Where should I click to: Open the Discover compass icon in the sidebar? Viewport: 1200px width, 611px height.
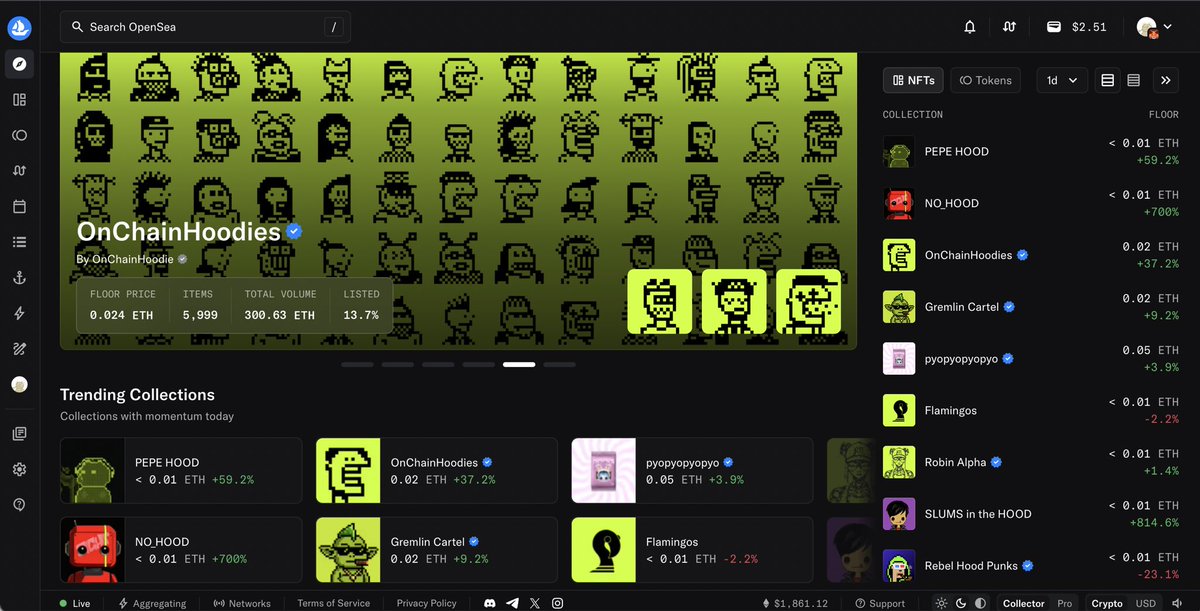(x=19, y=64)
